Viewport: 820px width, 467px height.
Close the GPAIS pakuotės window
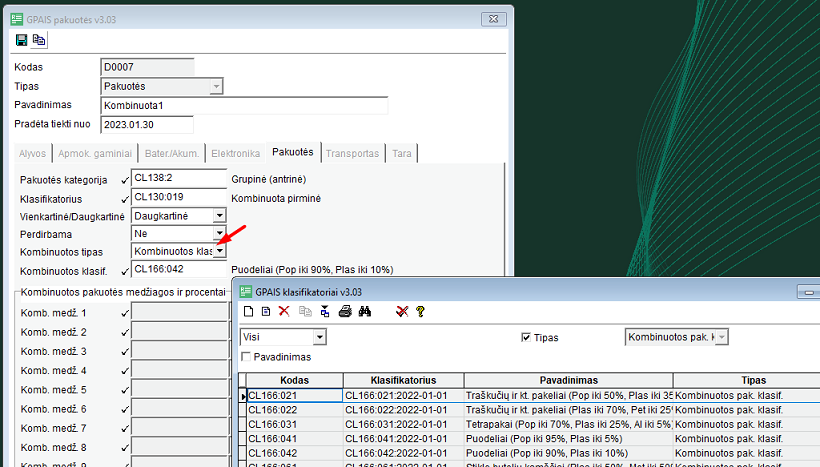494,19
